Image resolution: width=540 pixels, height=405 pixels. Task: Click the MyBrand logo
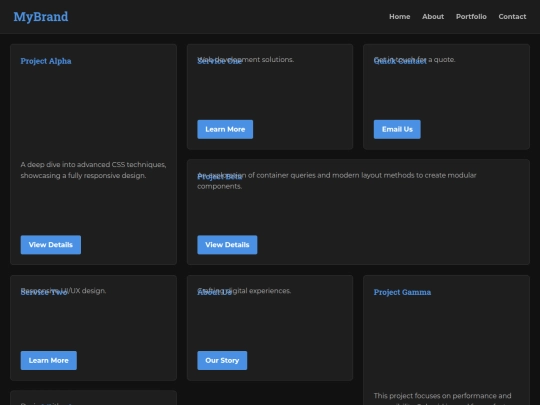coord(41,17)
